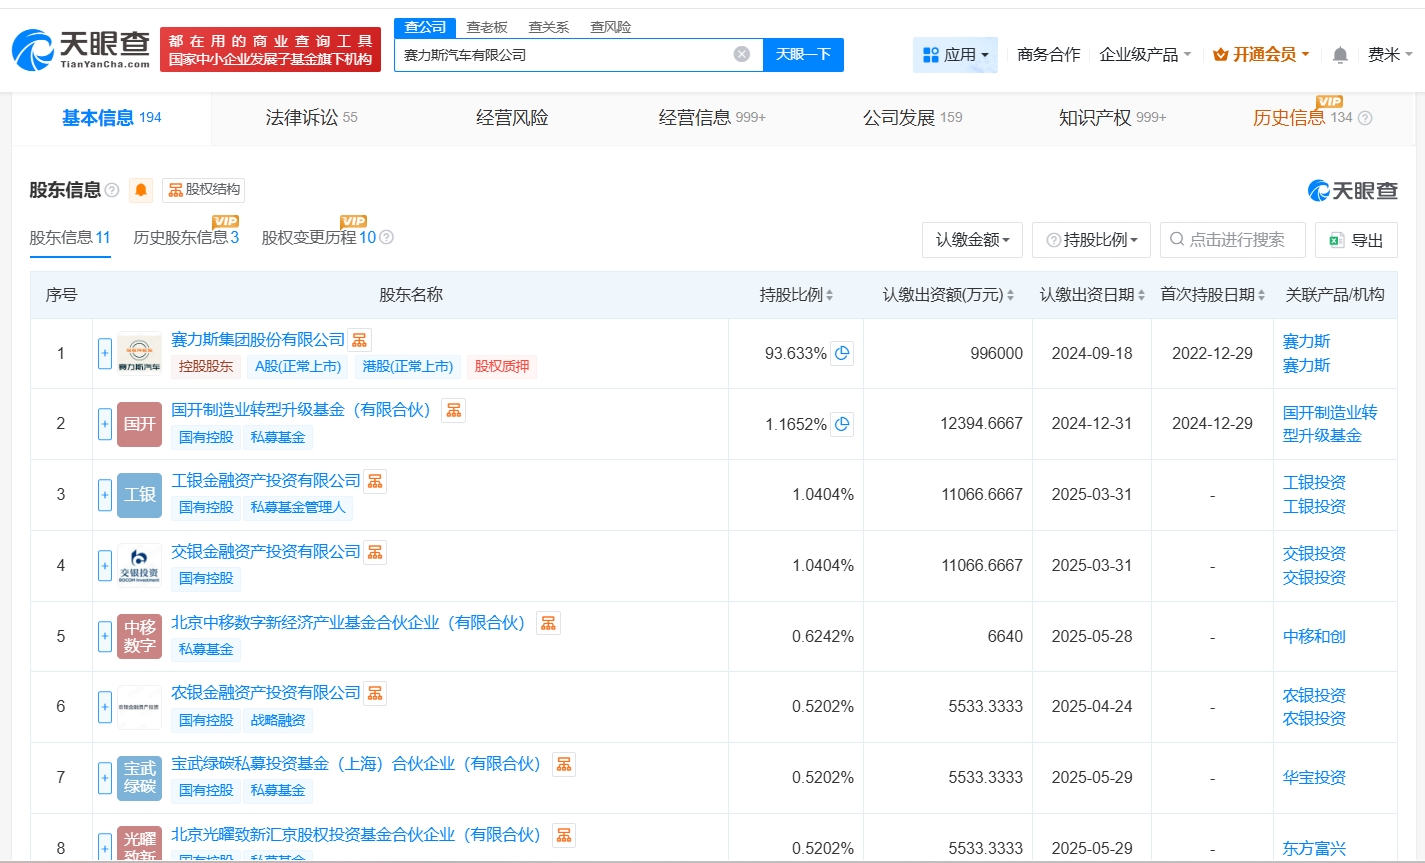The image size is (1425, 863).
Task: Open the notification bell in header
Action: point(1340,55)
